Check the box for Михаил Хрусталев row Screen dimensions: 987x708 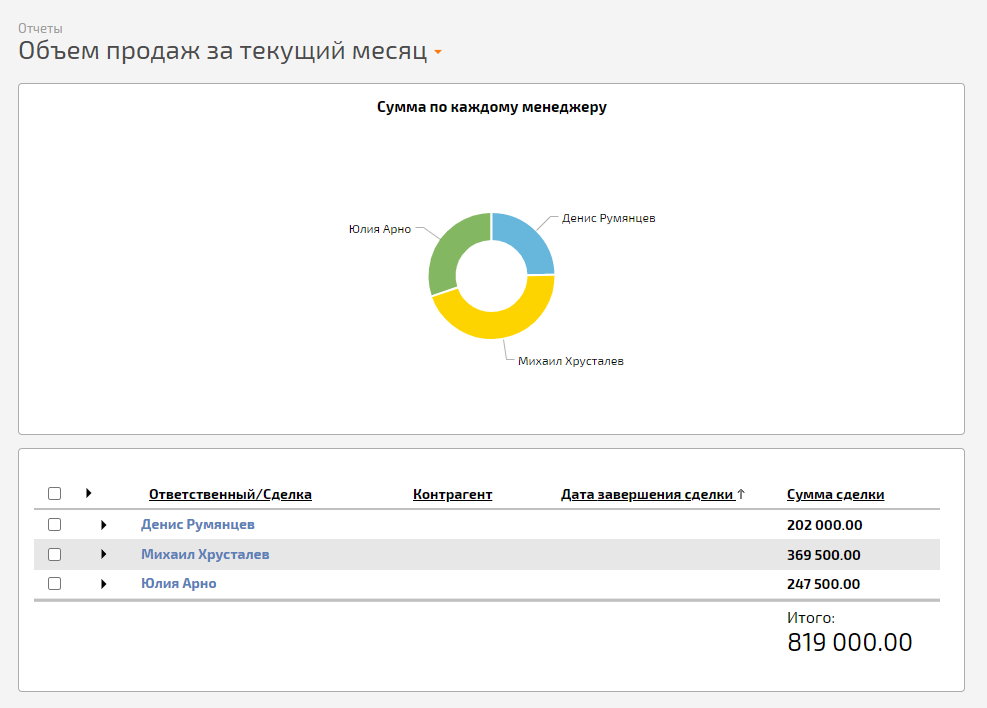pos(55,554)
